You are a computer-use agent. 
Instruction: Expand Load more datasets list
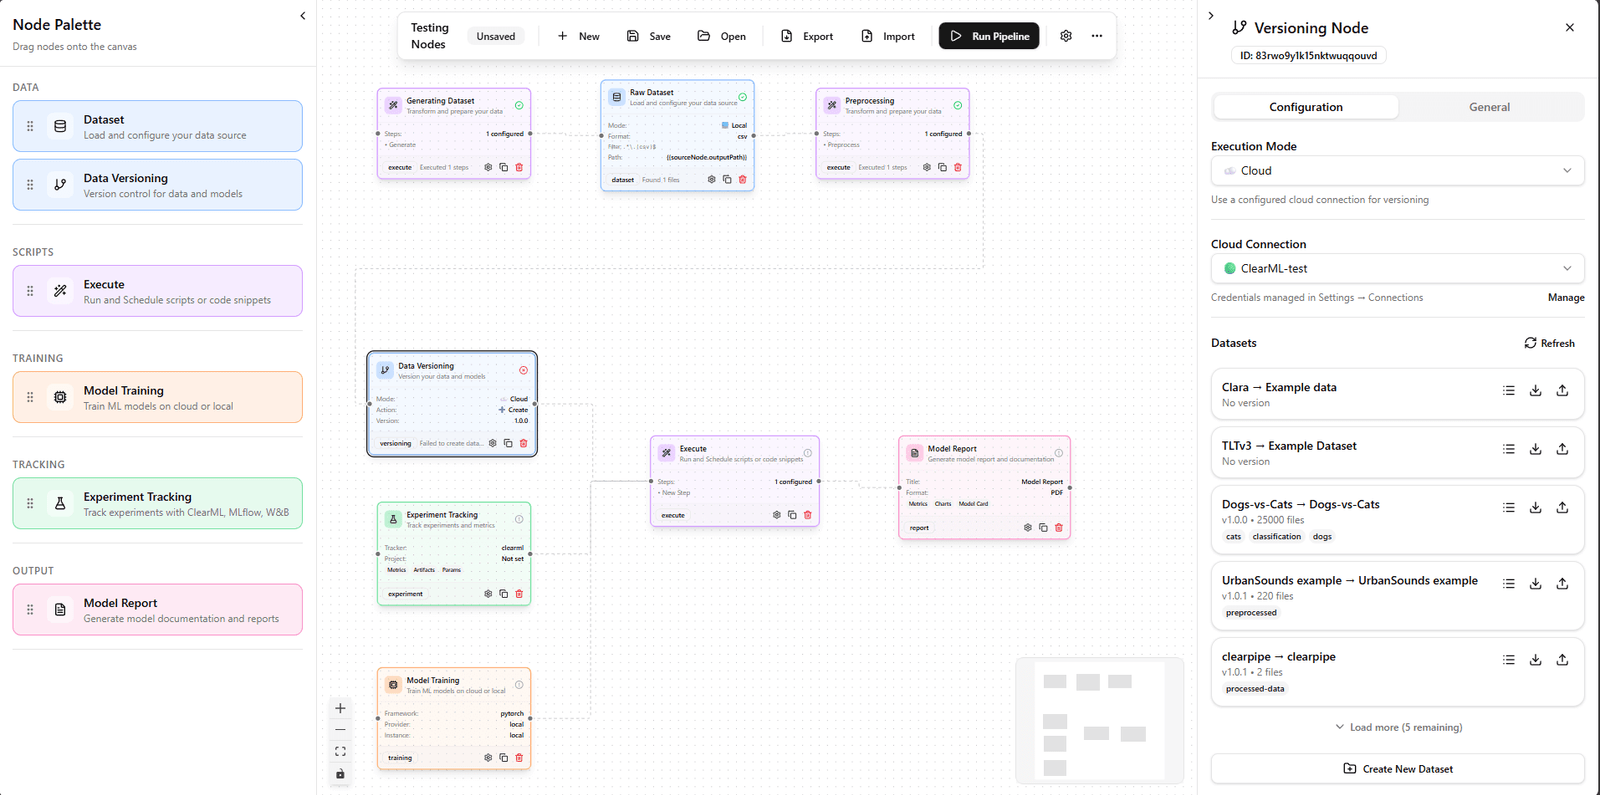point(1397,727)
